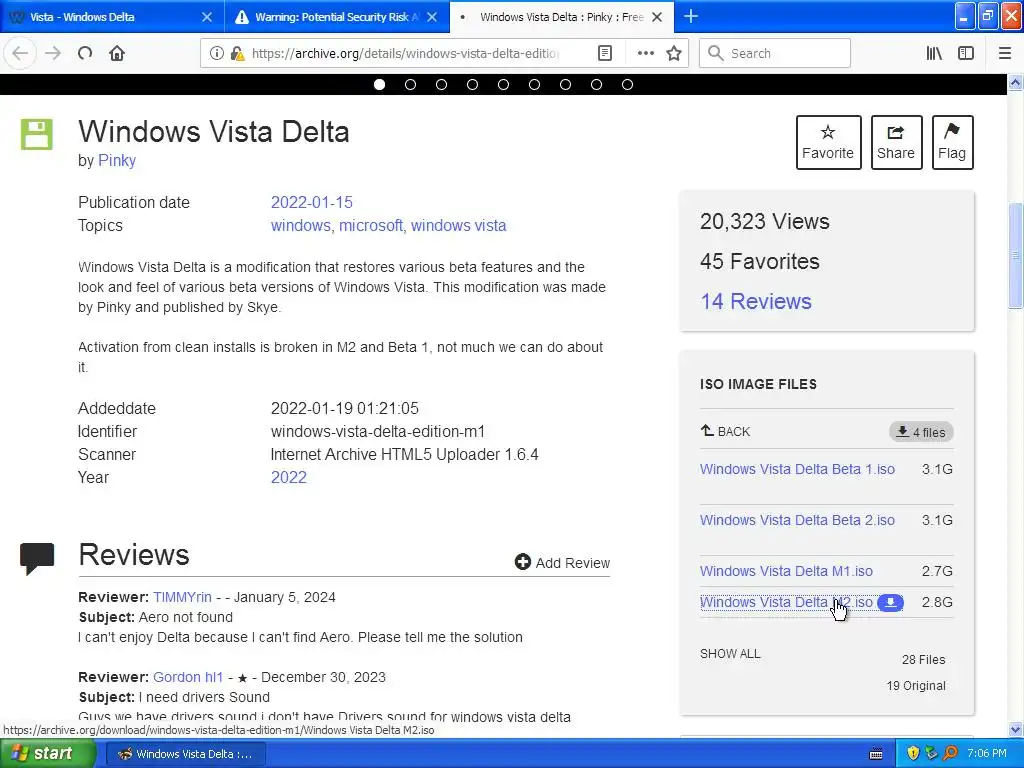Select the eighth carousel dot
The image size is (1024, 768).
[x=596, y=84]
